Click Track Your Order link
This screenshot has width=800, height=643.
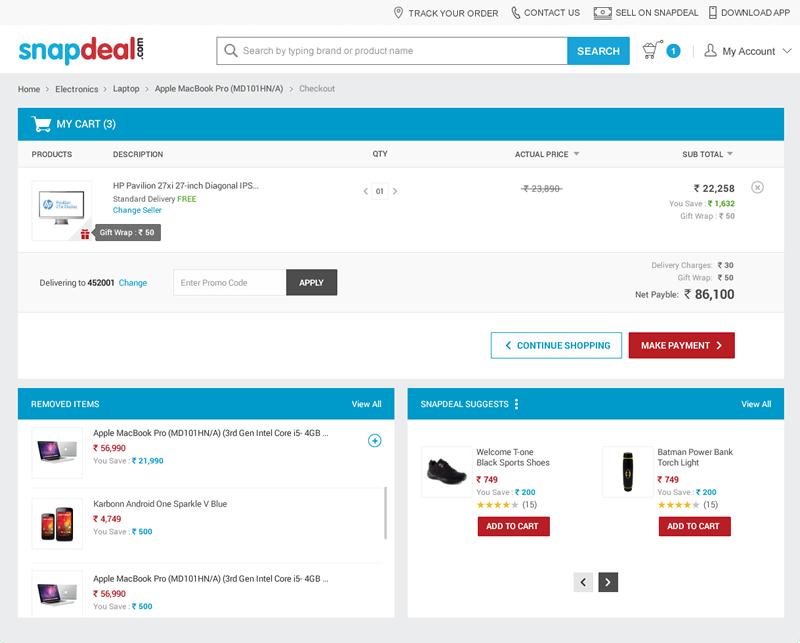click(453, 13)
